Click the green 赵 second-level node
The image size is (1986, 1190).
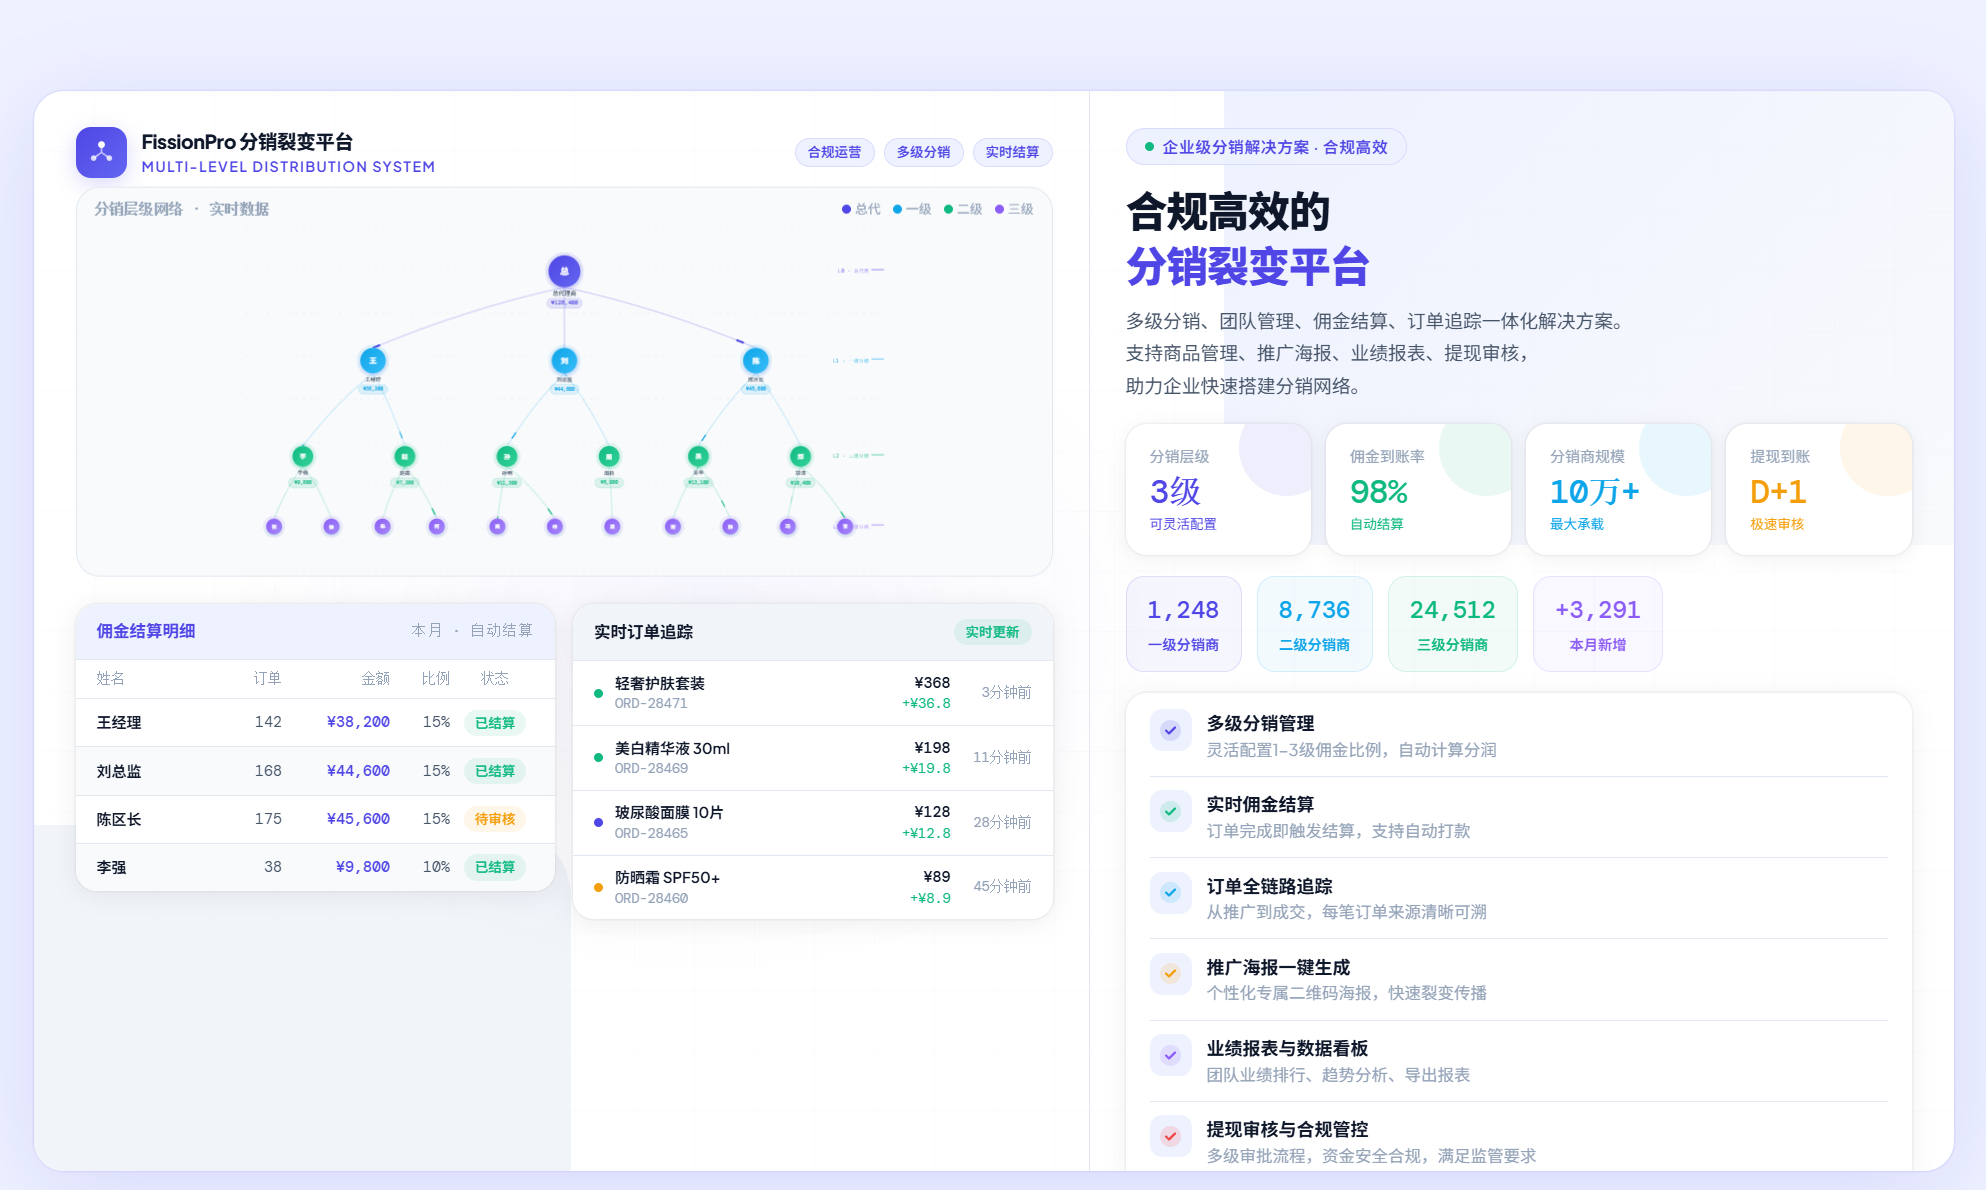point(404,456)
